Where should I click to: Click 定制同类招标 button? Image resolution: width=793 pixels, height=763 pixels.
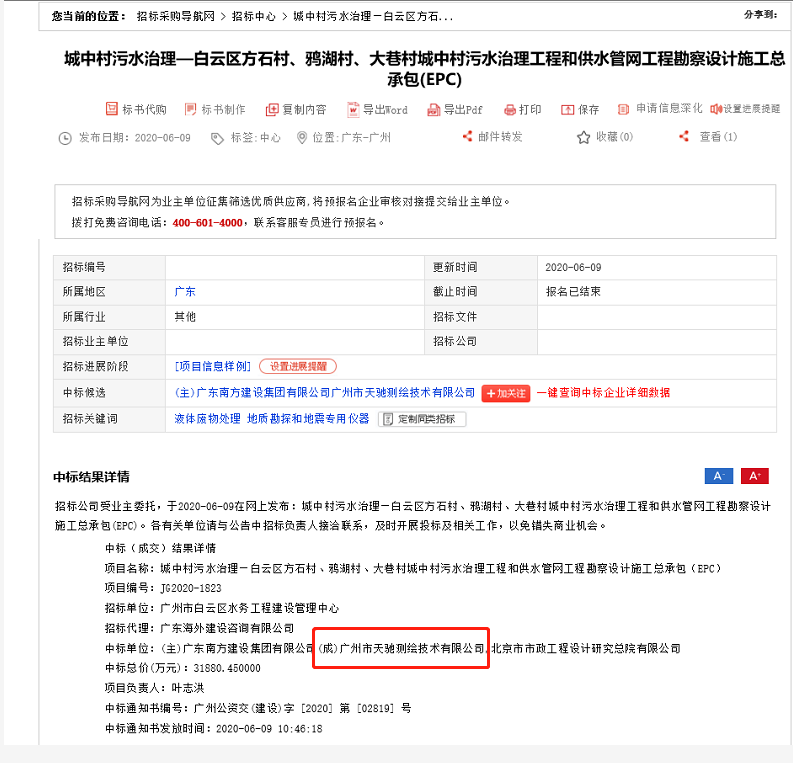click(421, 419)
